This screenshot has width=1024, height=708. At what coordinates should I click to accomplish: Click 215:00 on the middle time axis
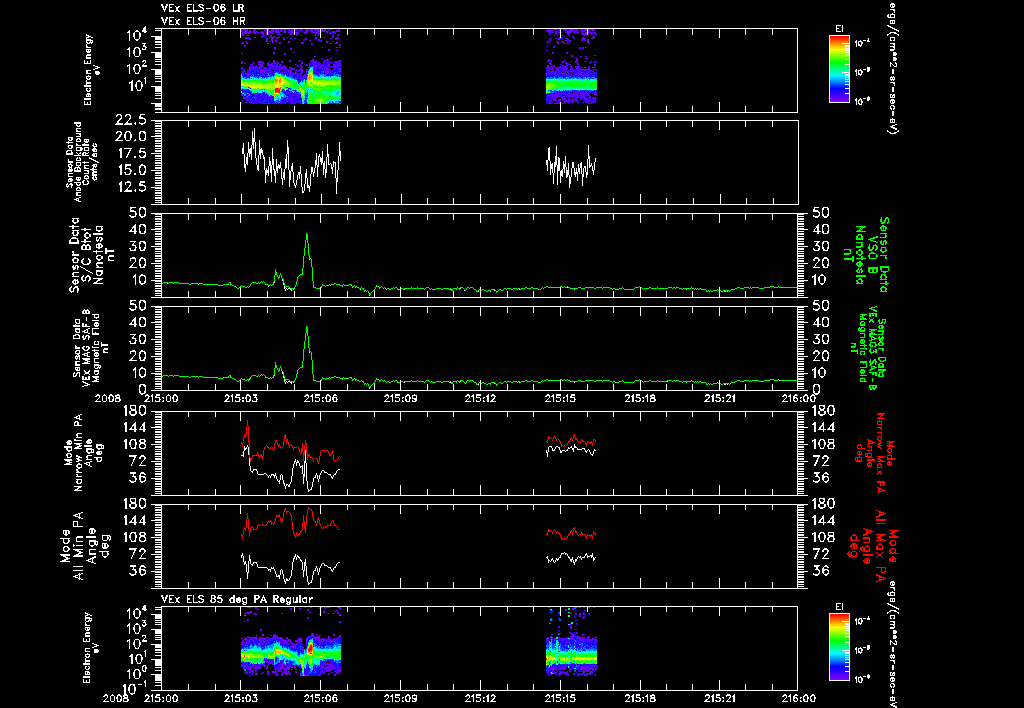click(161, 398)
